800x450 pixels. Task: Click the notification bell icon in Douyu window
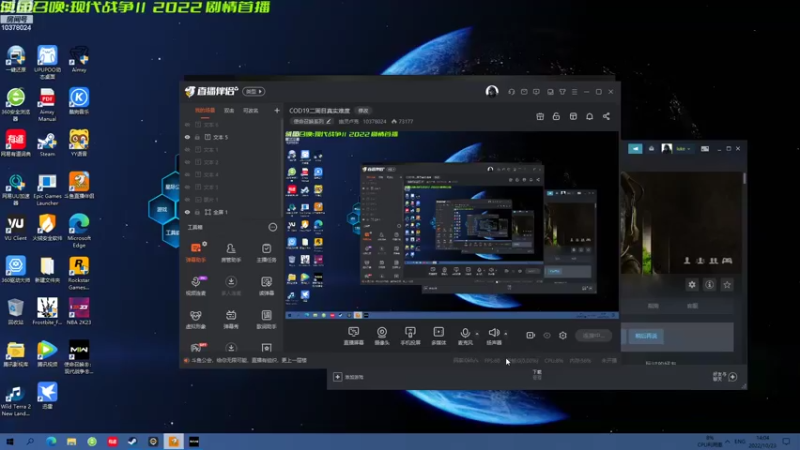coord(589,116)
